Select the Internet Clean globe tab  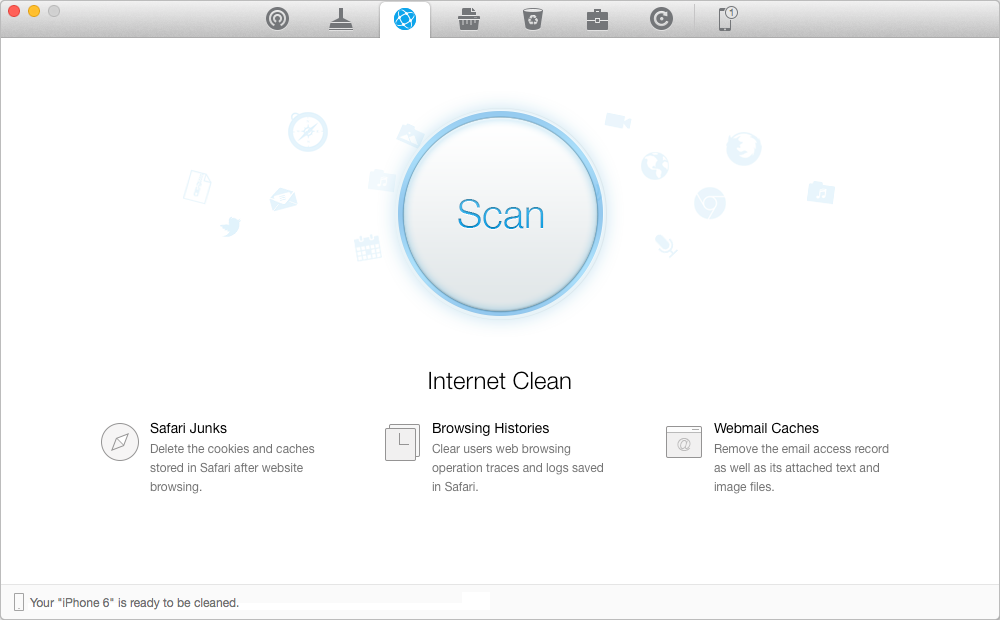point(405,19)
